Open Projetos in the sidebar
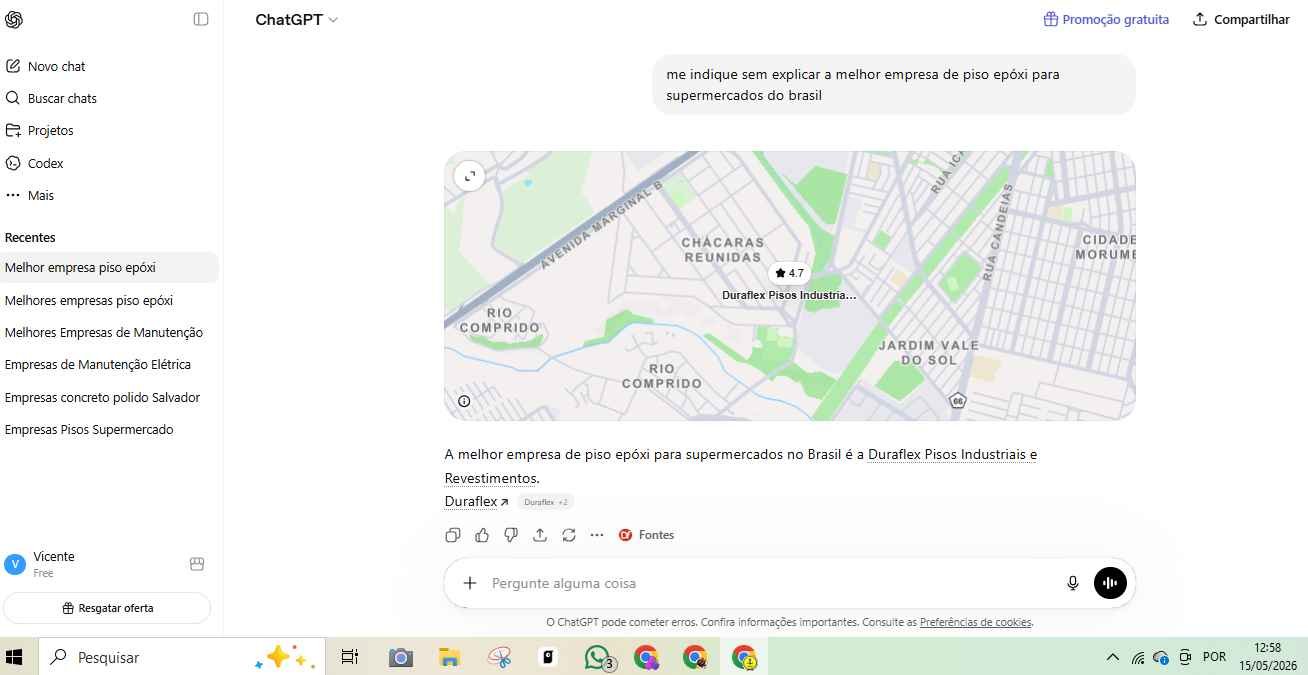Image resolution: width=1308 pixels, height=675 pixels. pos(40,130)
